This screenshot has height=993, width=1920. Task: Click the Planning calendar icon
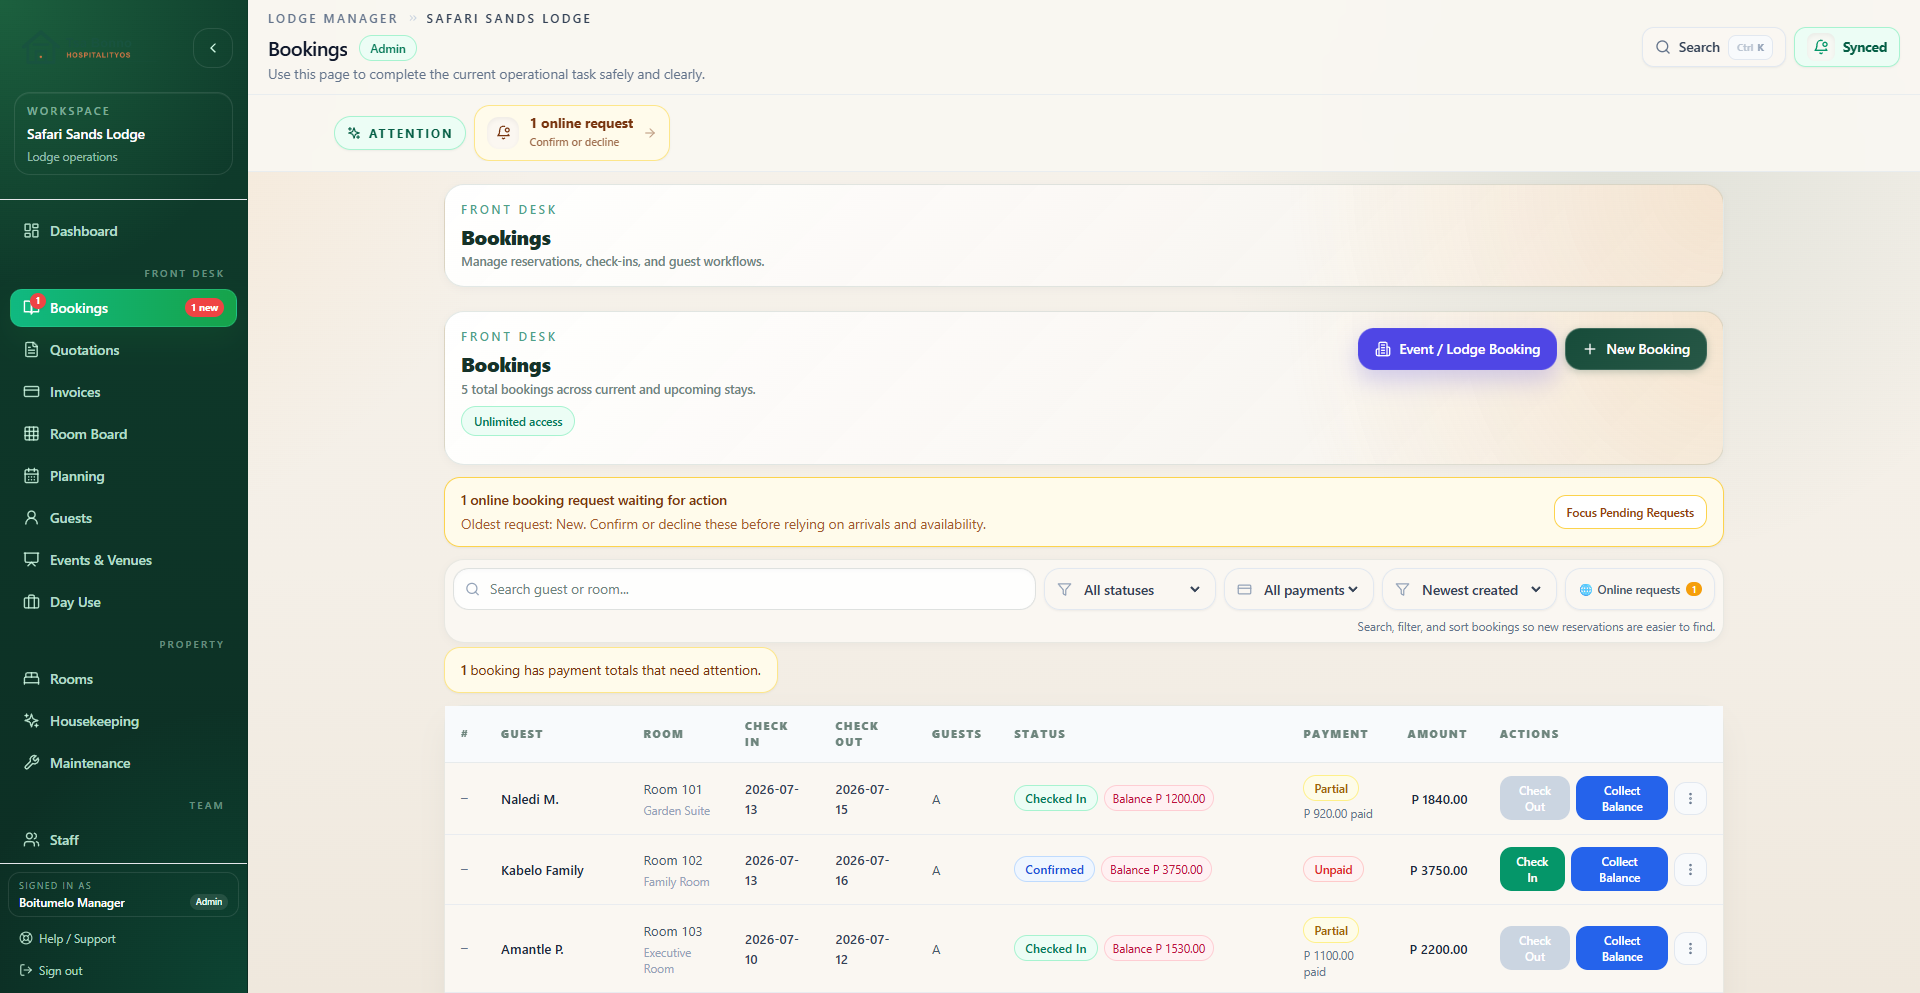click(31, 476)
